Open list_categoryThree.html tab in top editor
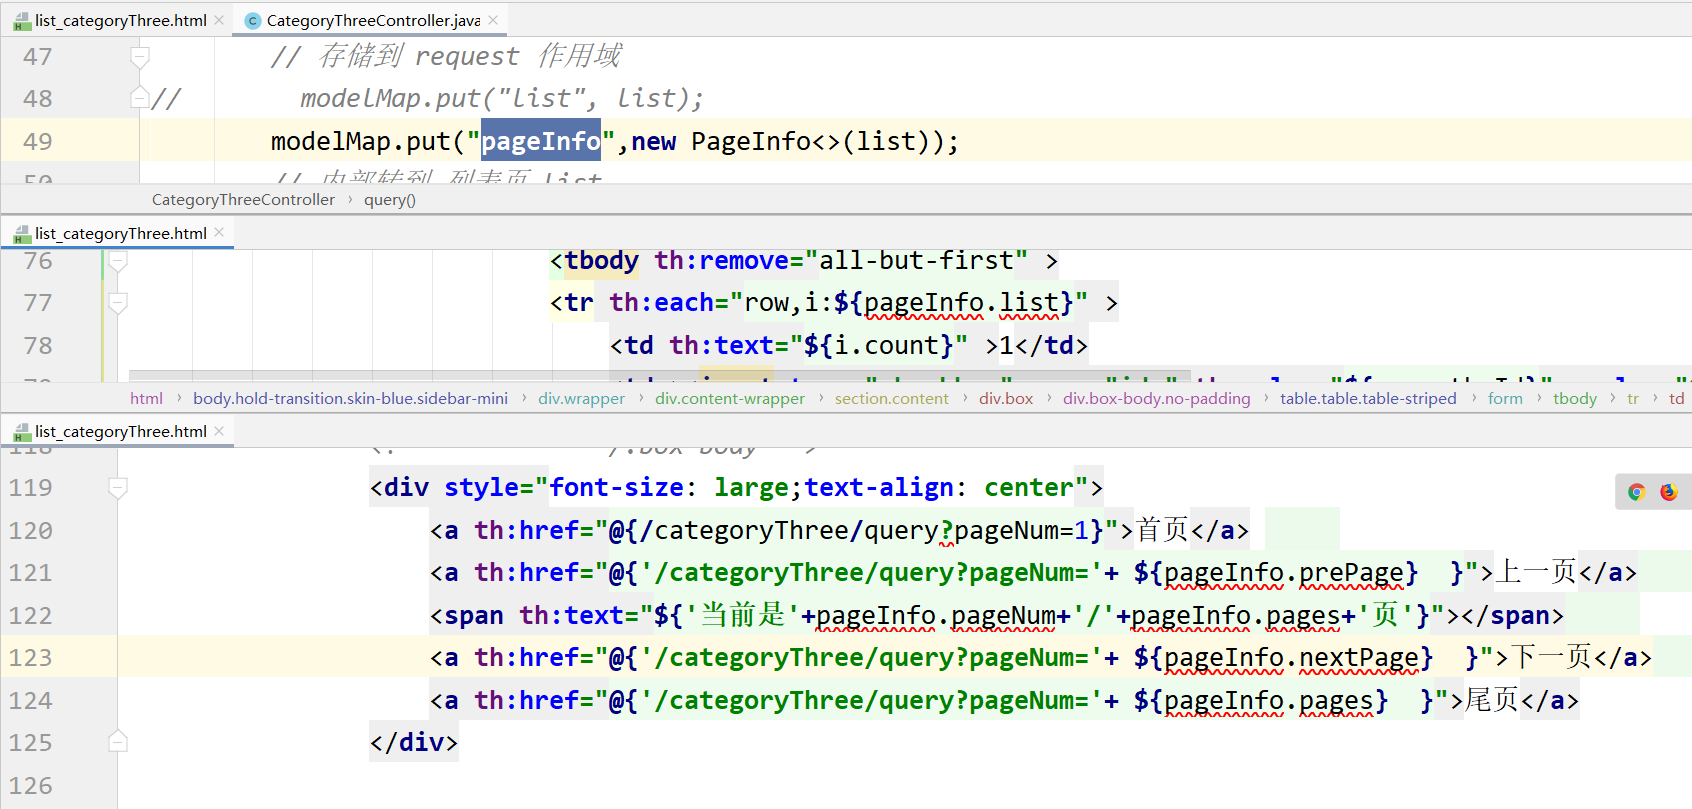1692x809 pixels. pyautogui.click(x=120, y=20)
